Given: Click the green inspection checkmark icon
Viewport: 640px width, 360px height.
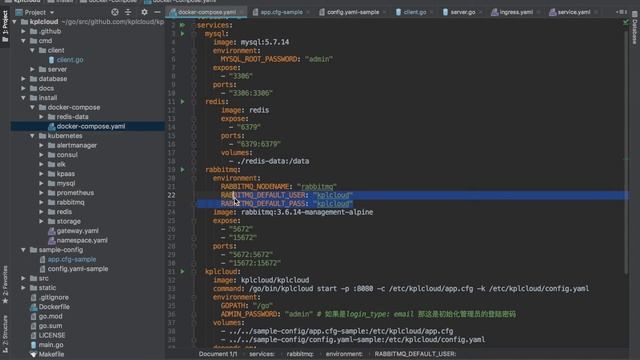Looking at the screenshot, I should tap(626, 22).
